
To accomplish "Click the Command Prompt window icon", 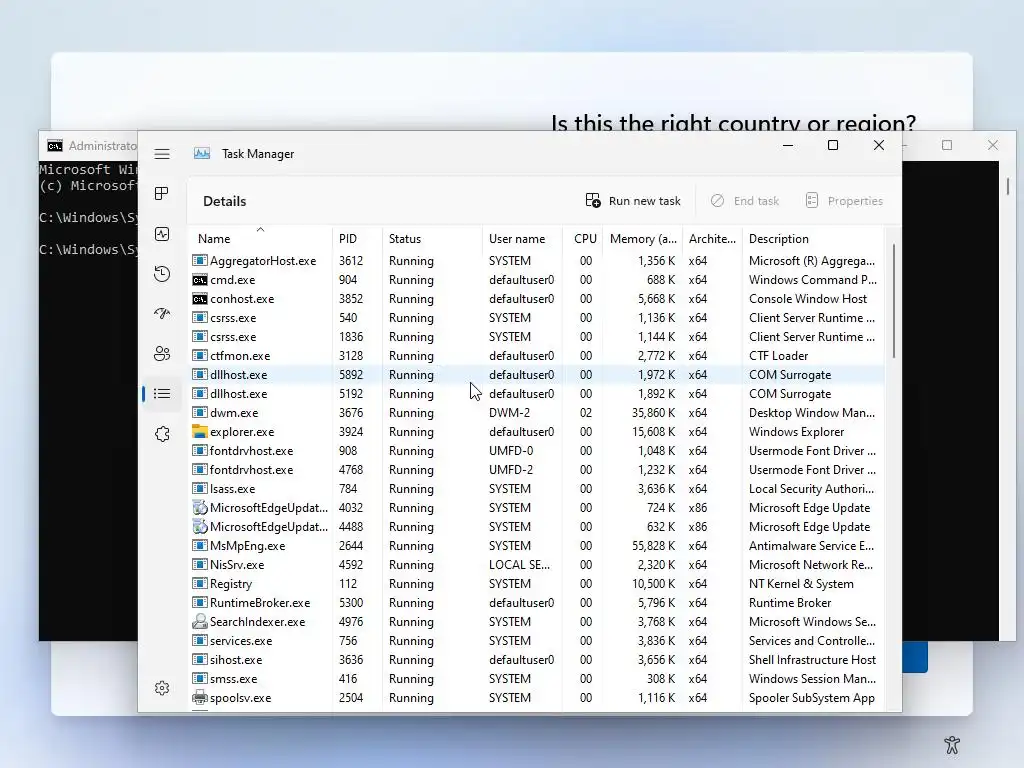I will click(55, 145).
